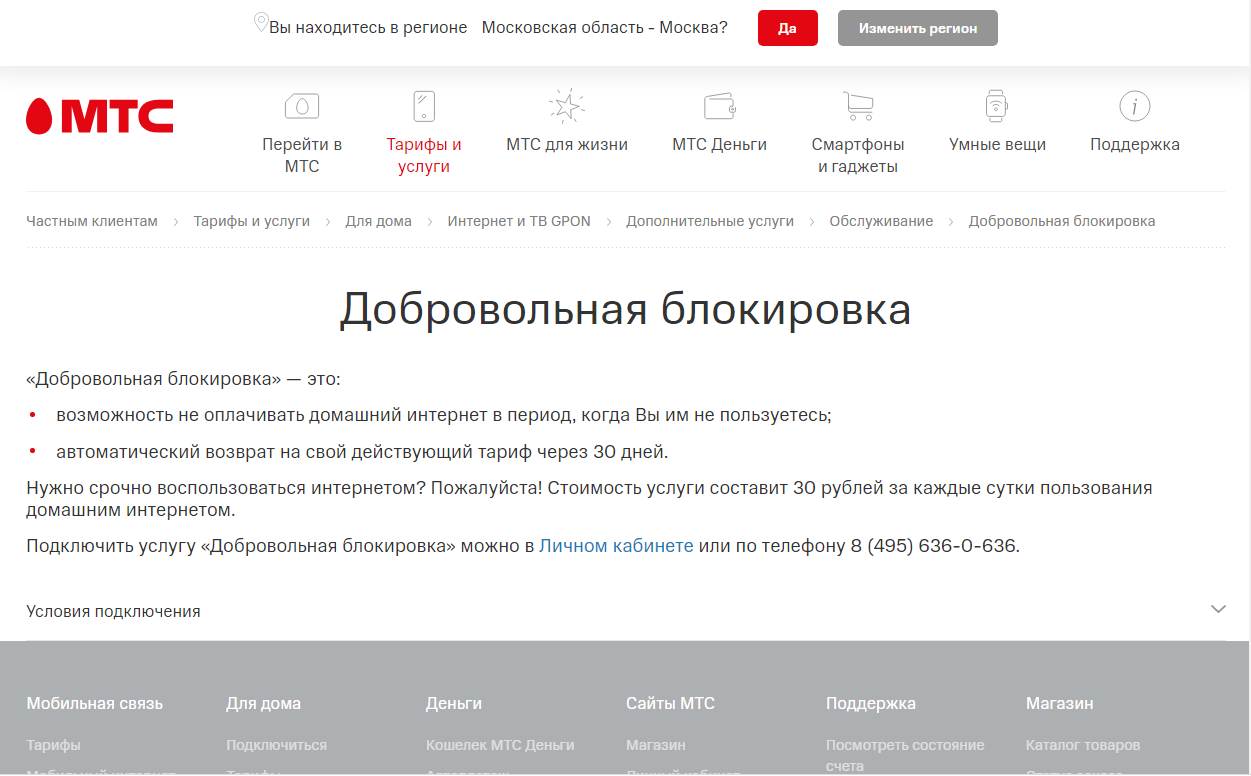
Task: Open the Тарифы footer link under Мобильная связь
Action: [54, 745]
